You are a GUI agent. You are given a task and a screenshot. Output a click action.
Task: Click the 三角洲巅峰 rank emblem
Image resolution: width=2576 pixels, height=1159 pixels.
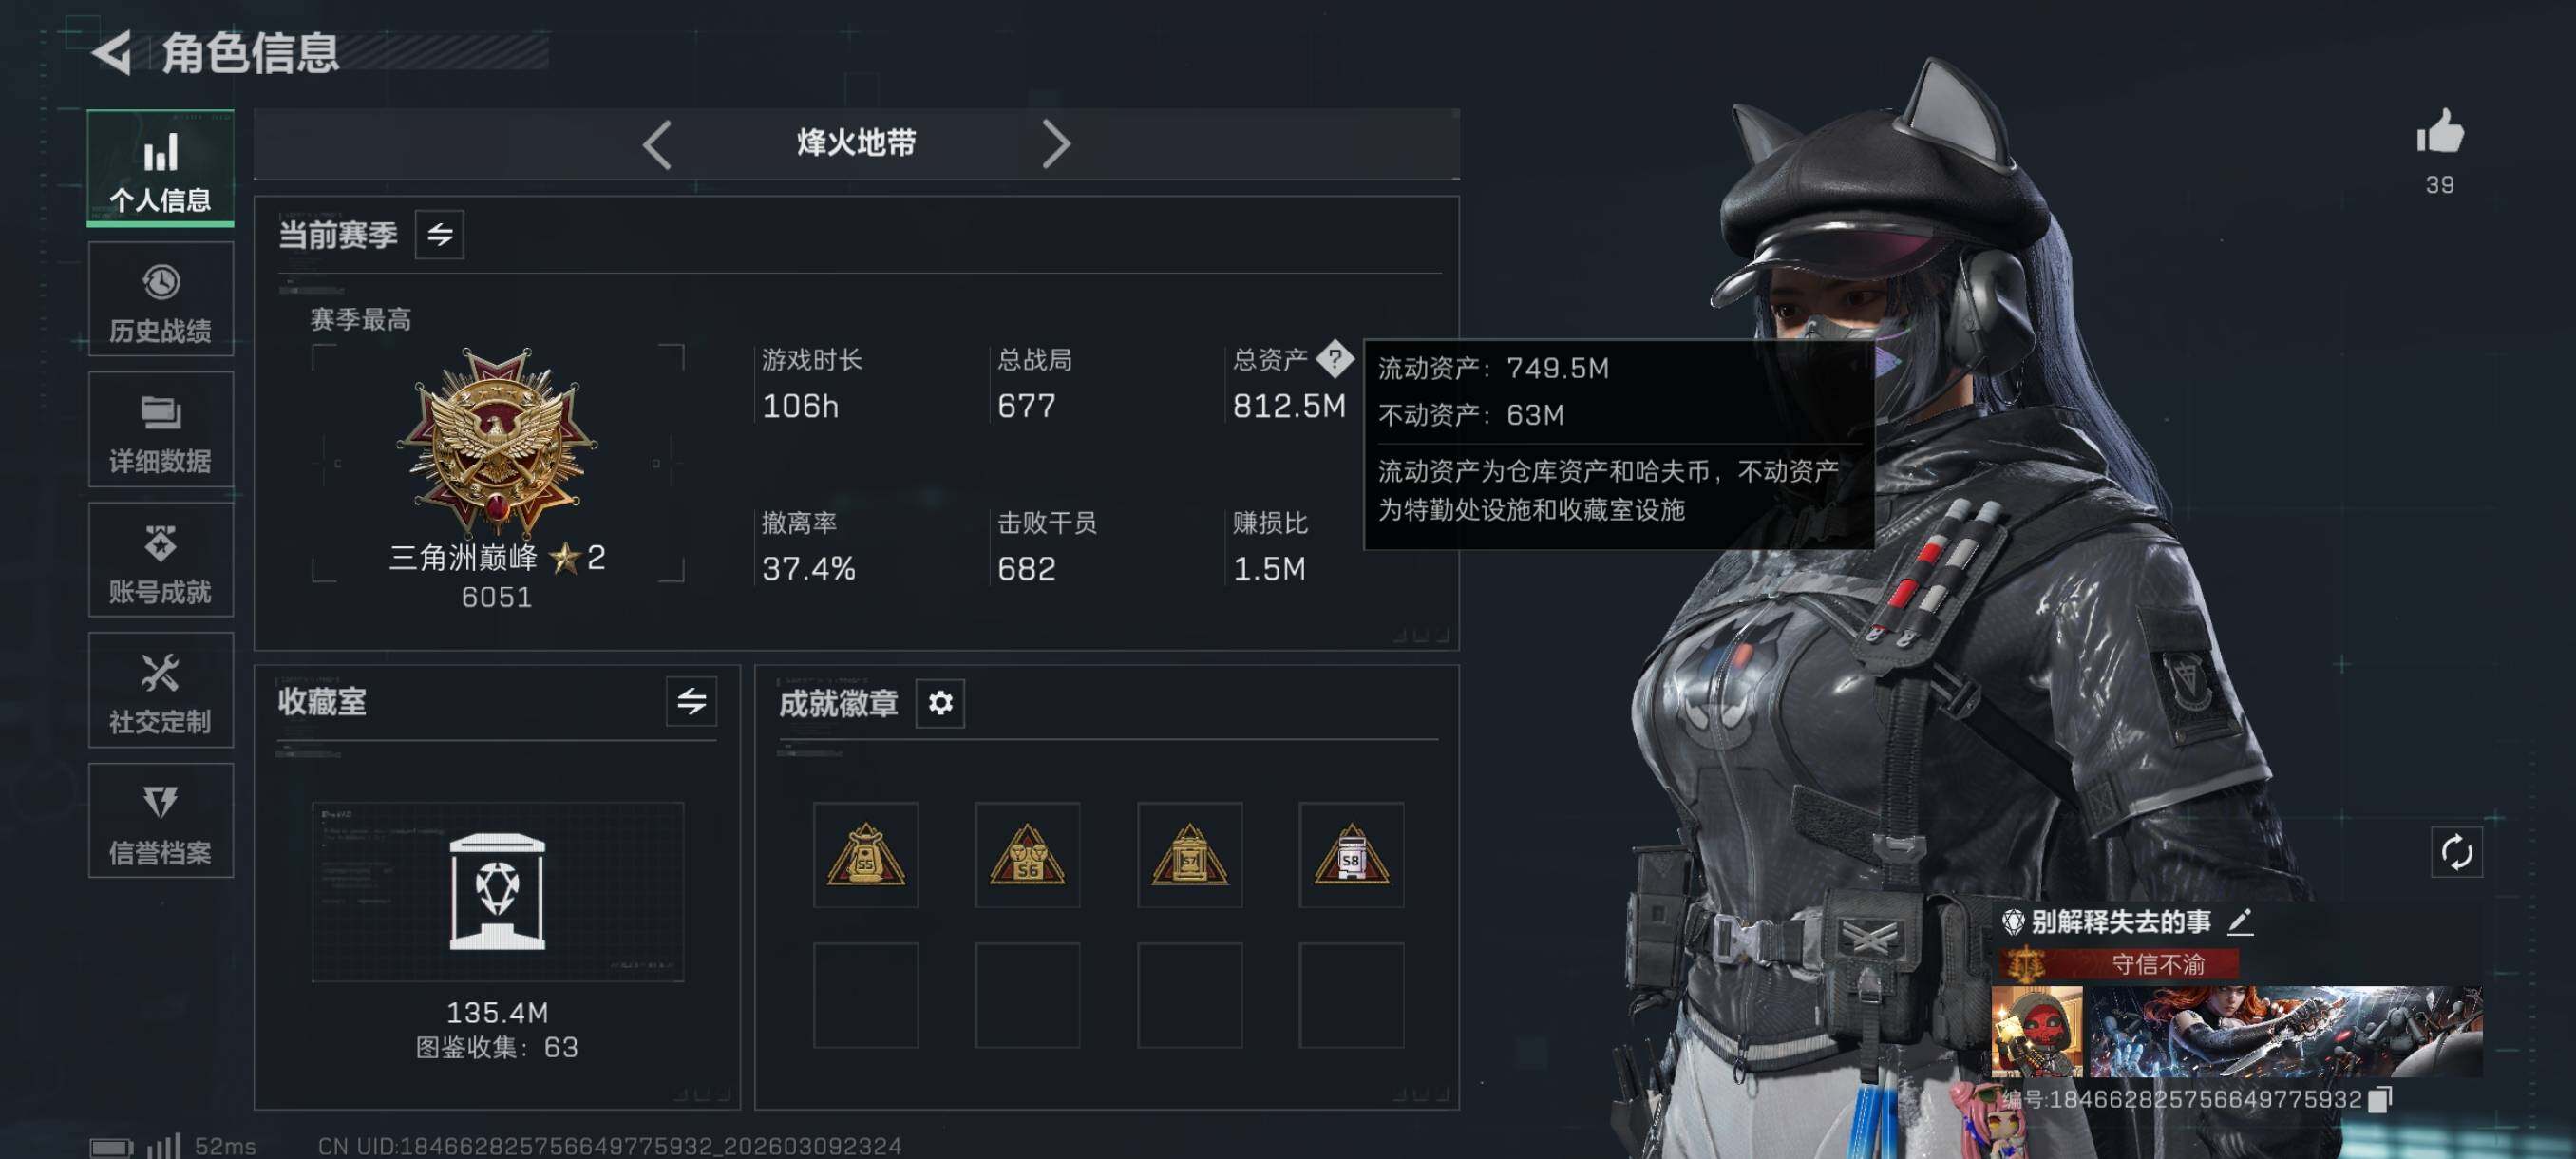[x=497, y=440]
